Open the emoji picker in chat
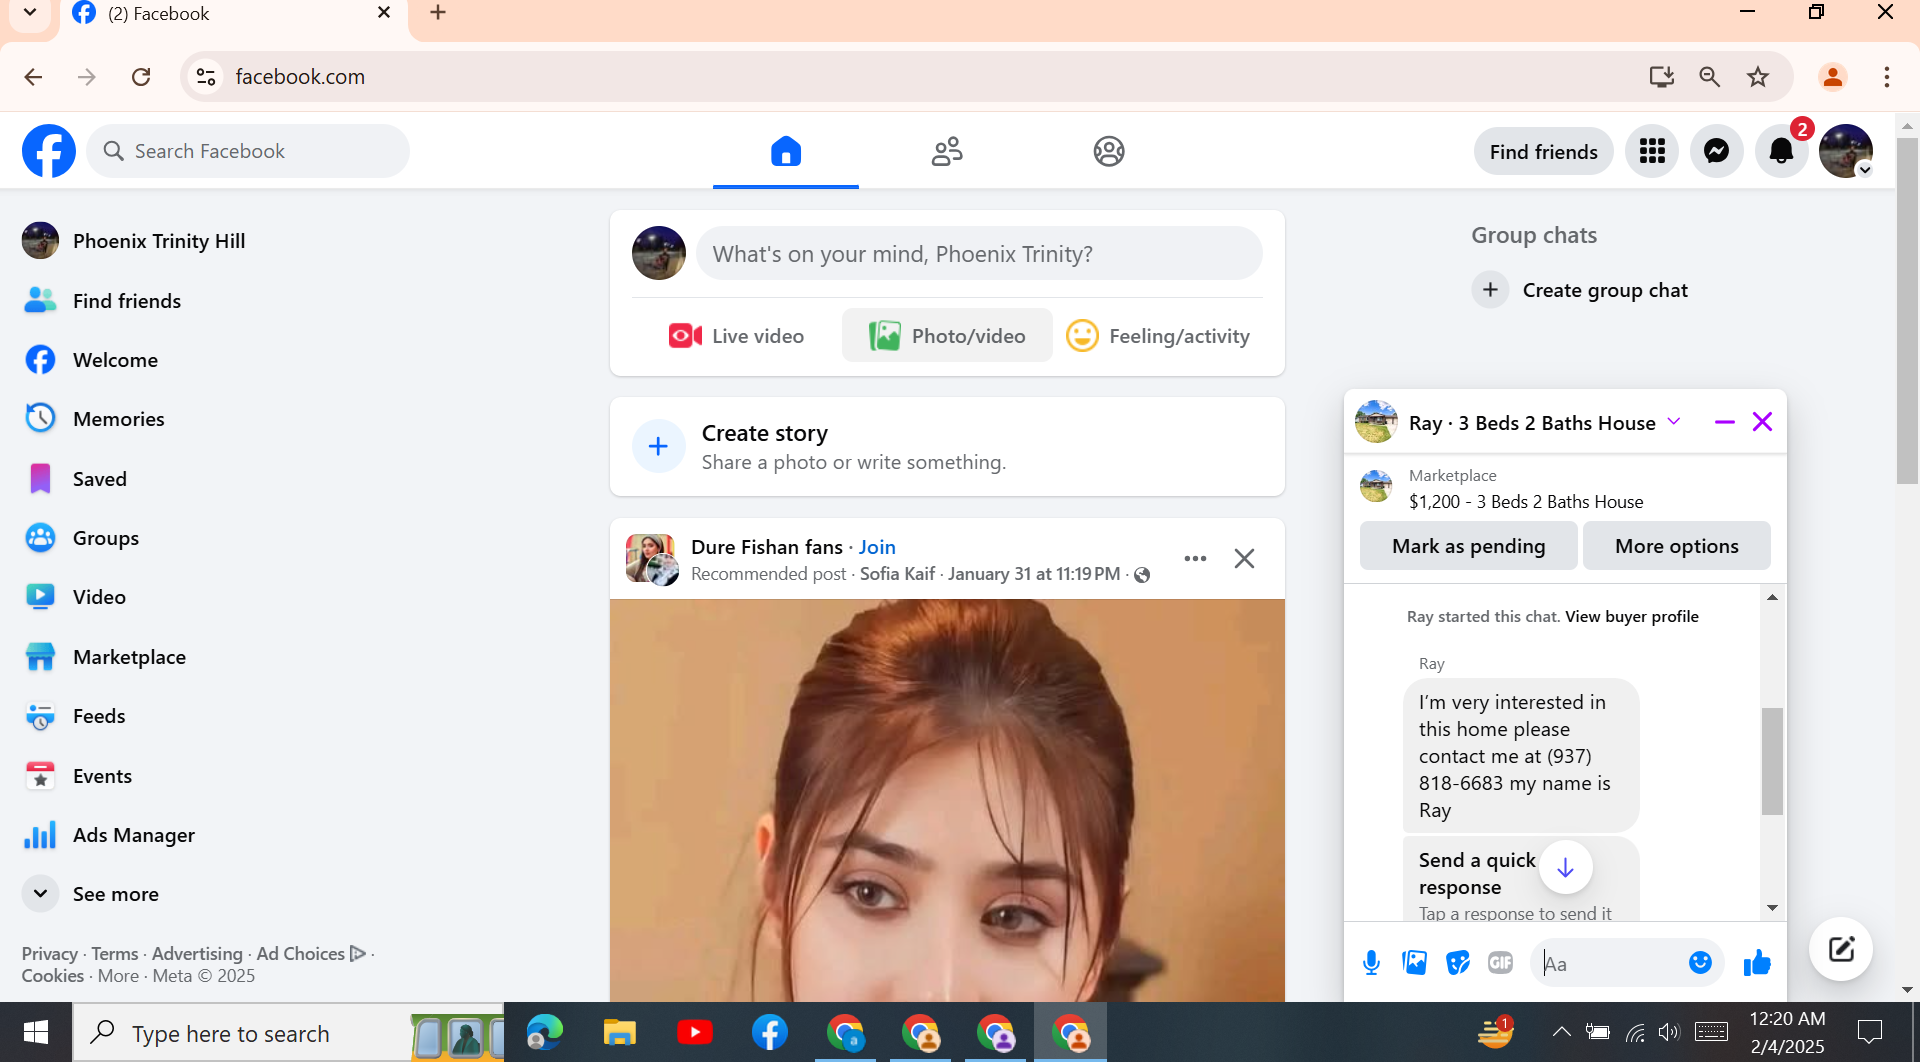 pos(1700,963)
